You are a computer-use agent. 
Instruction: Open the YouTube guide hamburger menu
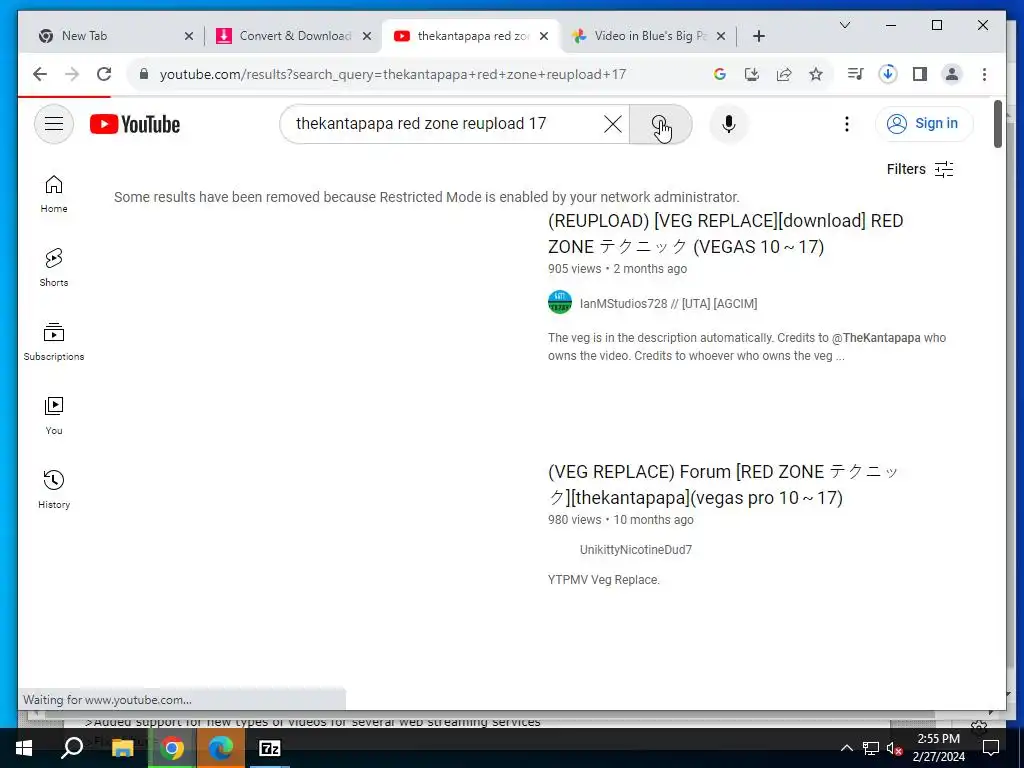(54, 123)
